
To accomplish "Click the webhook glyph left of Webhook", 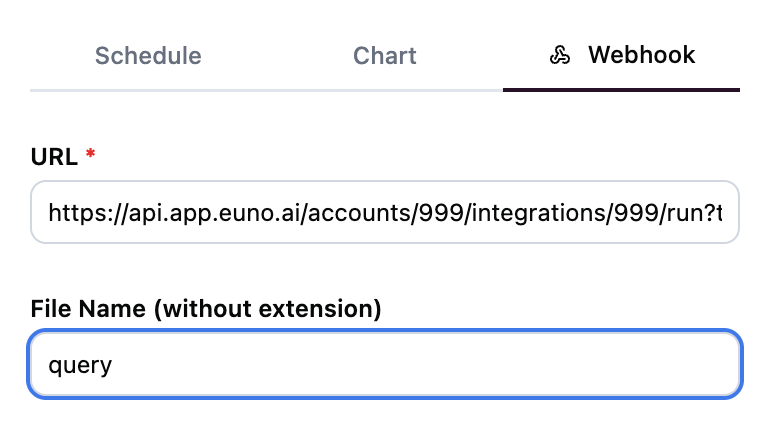I will (560, 56).
